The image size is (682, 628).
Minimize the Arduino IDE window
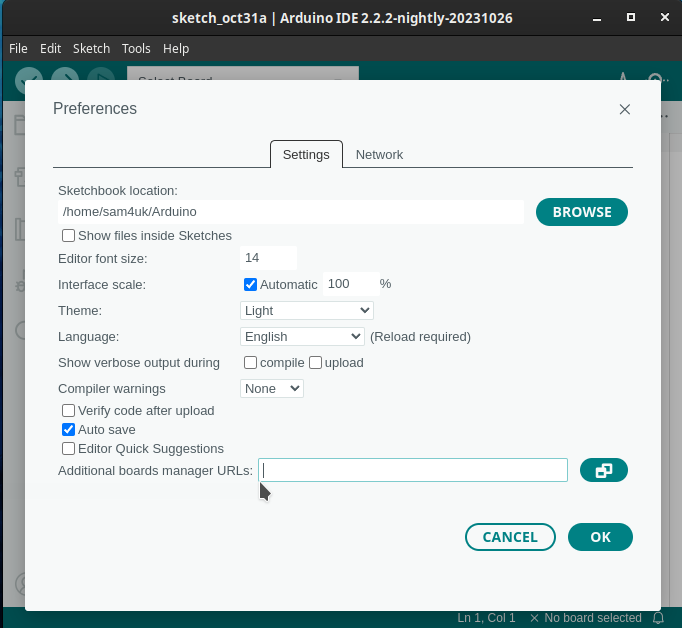(597, 18)
